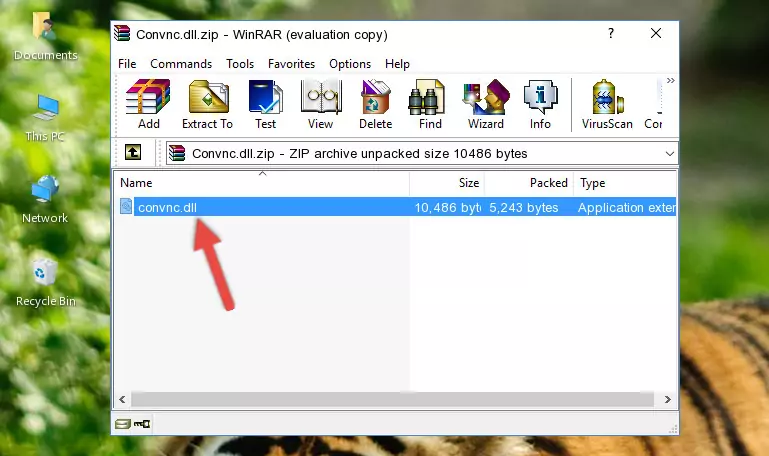769x456 pixels.
Task: Open the Commands menu
Action: click(181, 64)
